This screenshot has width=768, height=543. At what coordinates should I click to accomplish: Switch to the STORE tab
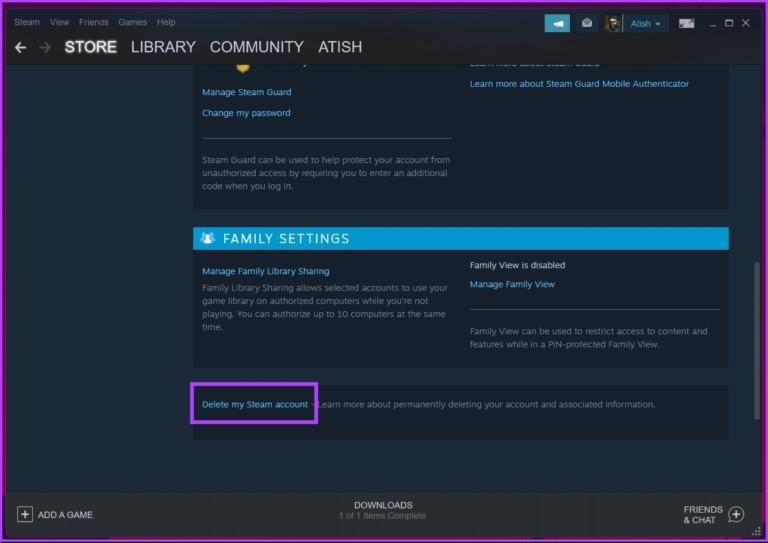[91, 47]
